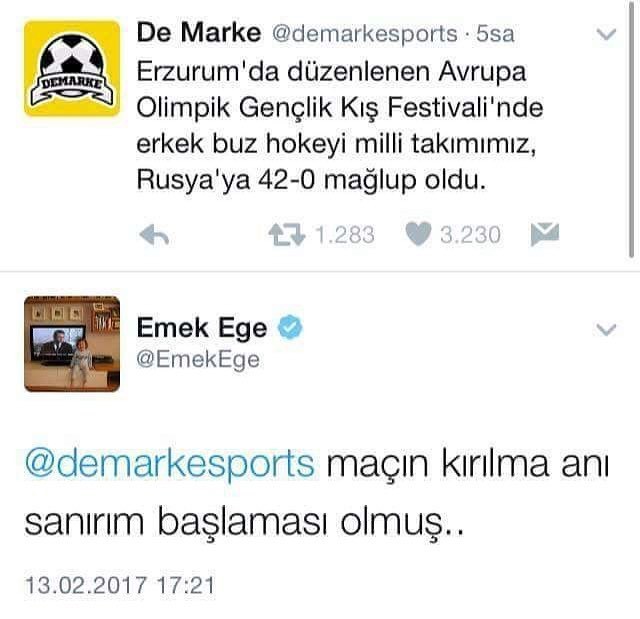640x619 pixels.
Task: Like the tweet with the heart icon
Action: [x=418, y=234]
